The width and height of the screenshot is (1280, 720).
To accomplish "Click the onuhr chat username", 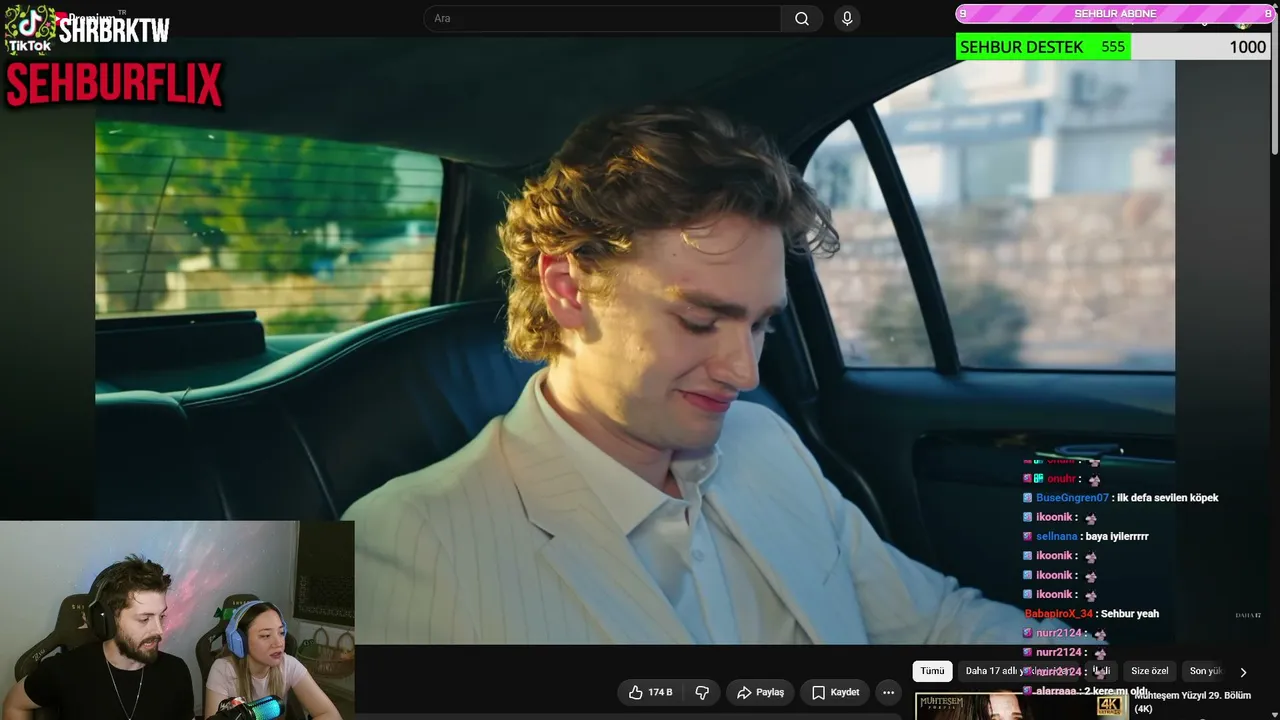I will point(1061,479).
